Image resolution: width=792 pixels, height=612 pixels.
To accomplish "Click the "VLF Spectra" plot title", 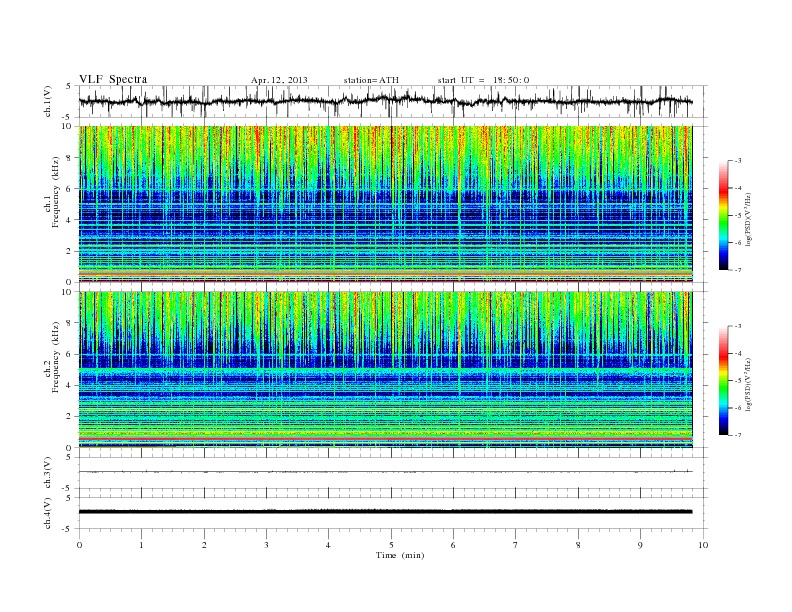I will point(113,79).
